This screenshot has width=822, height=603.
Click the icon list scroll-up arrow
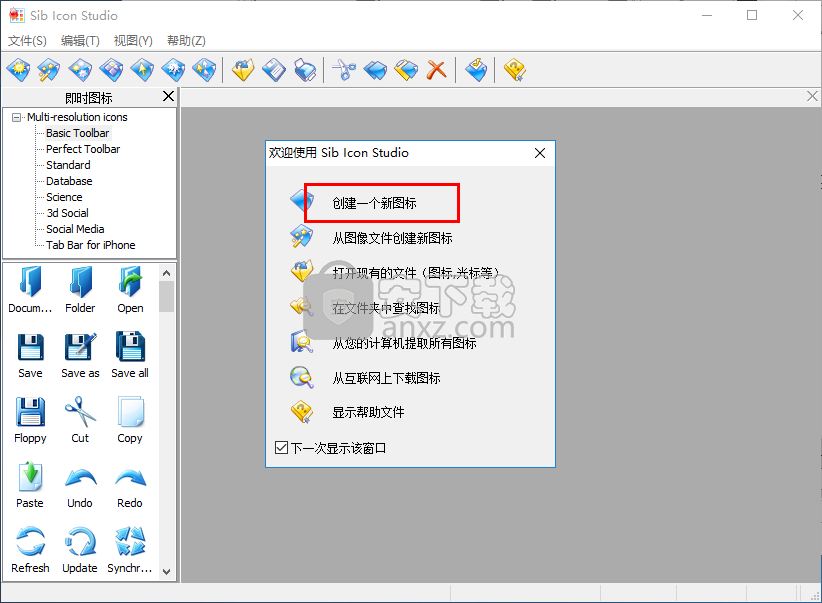click(167, 273)
